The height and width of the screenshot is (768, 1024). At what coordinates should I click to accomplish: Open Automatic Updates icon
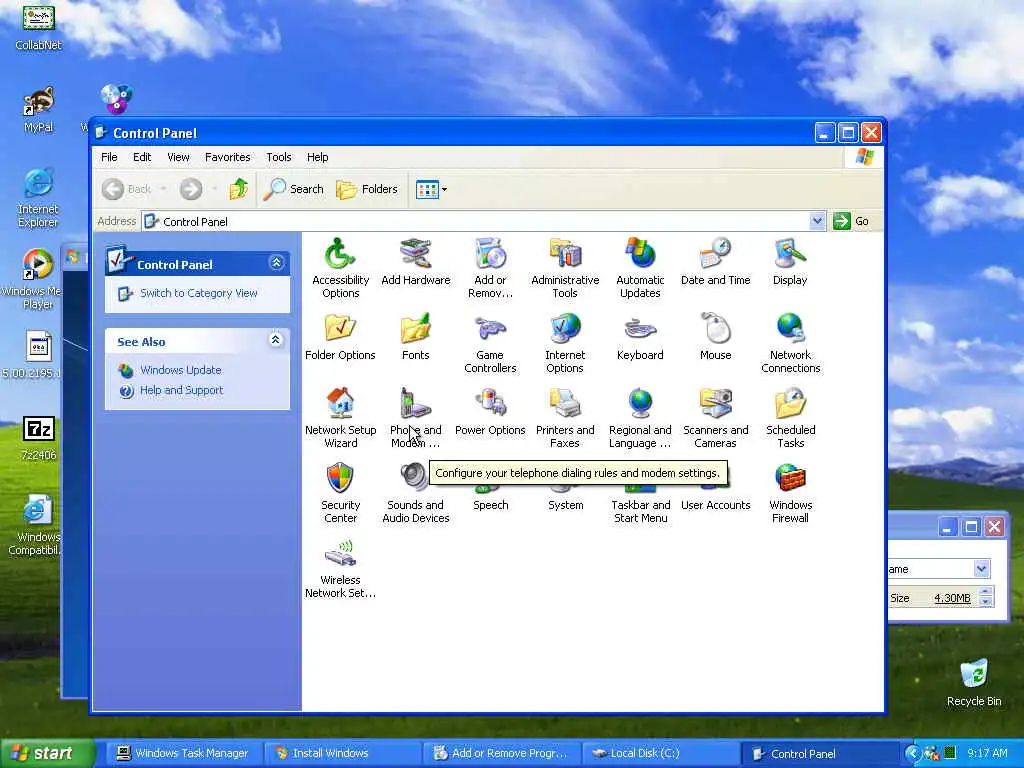click(x=640, y=268)
